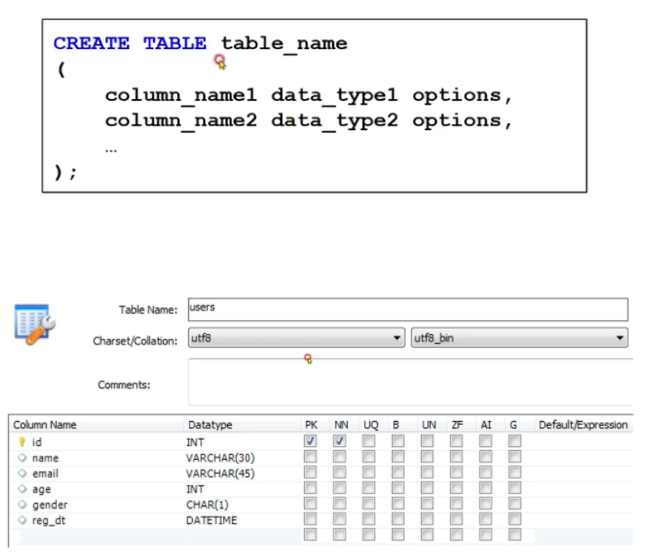
Task: Click the Column Name header
Action: point(45,425)
